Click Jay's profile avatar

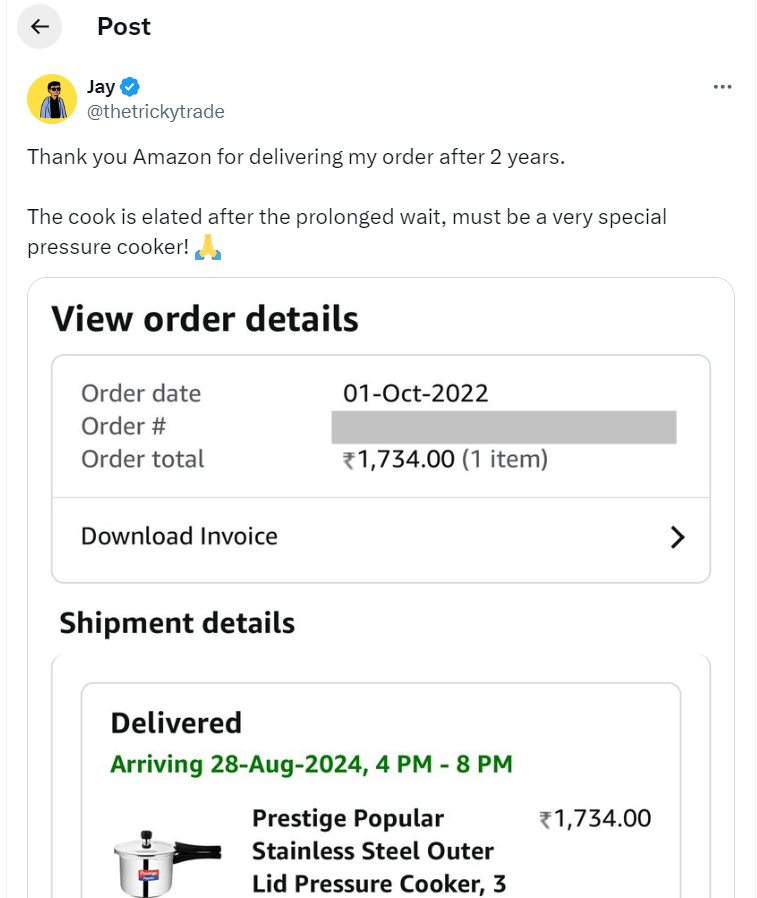coord(52,99)
